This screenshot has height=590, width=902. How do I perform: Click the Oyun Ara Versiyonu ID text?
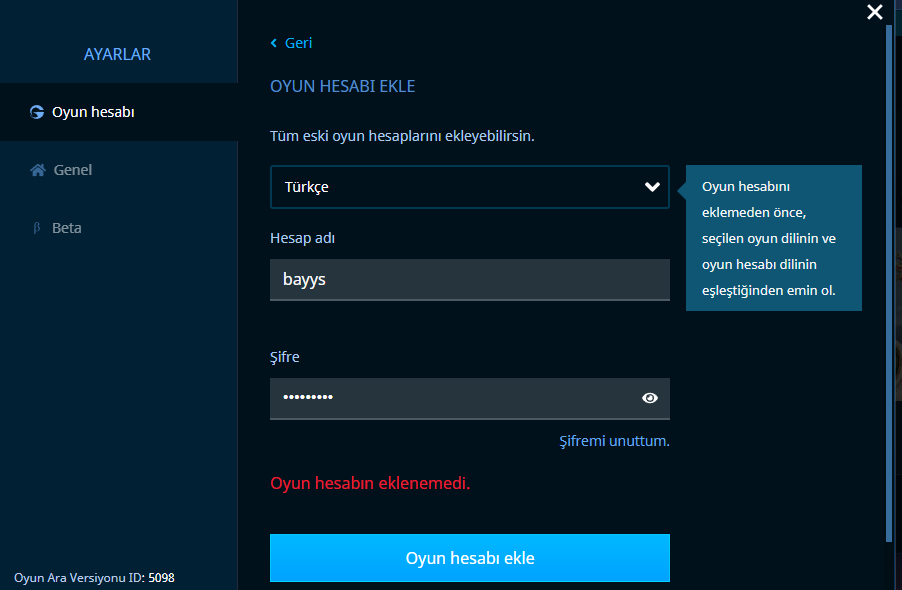tap(94, 577)
